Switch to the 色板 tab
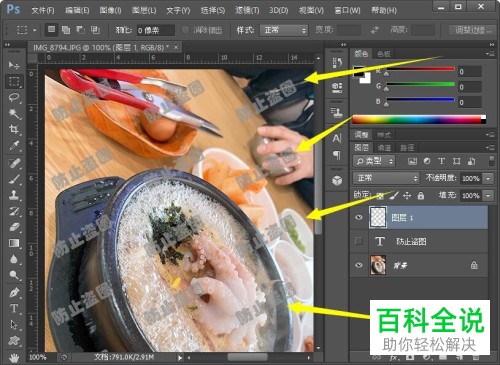The width and height of the screenshot is (500, 365). (383, 54)
